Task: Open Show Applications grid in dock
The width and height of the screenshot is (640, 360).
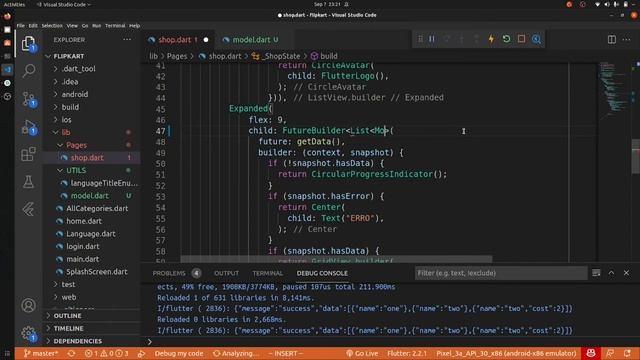Action: pyautogui.click(x=7, y=353)
